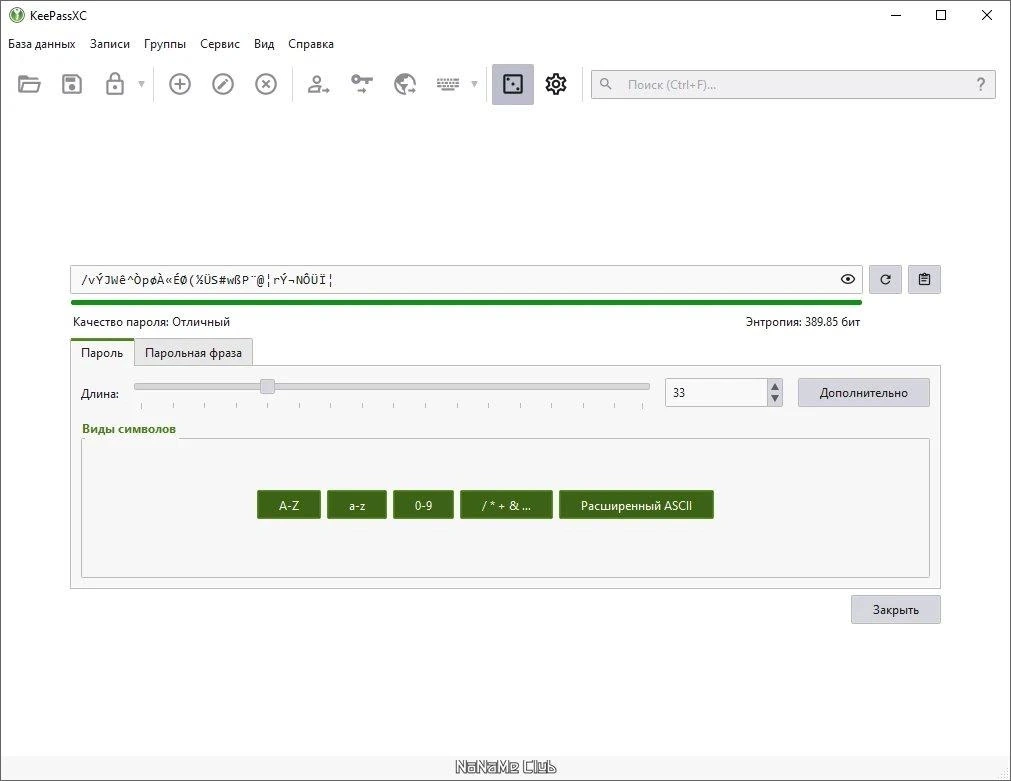Click the Copy username icon
Screen dimensions: 1011x781
pos(319,84)
